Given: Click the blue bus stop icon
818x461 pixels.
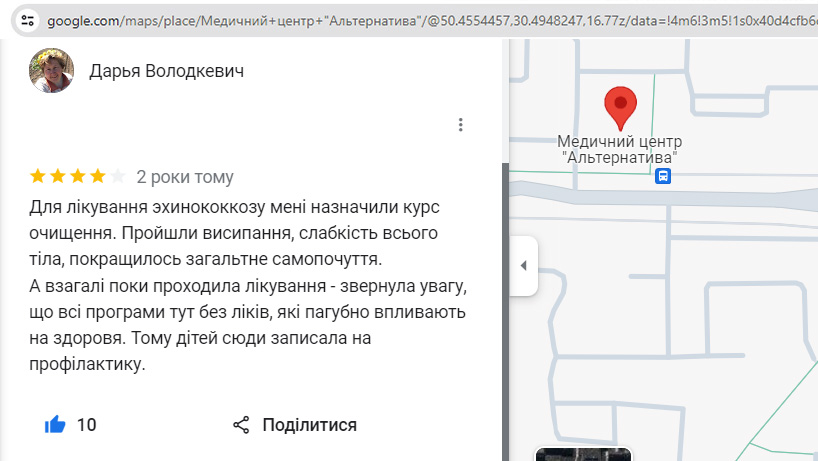Looking at the screenshot, I should coord(663,176).
